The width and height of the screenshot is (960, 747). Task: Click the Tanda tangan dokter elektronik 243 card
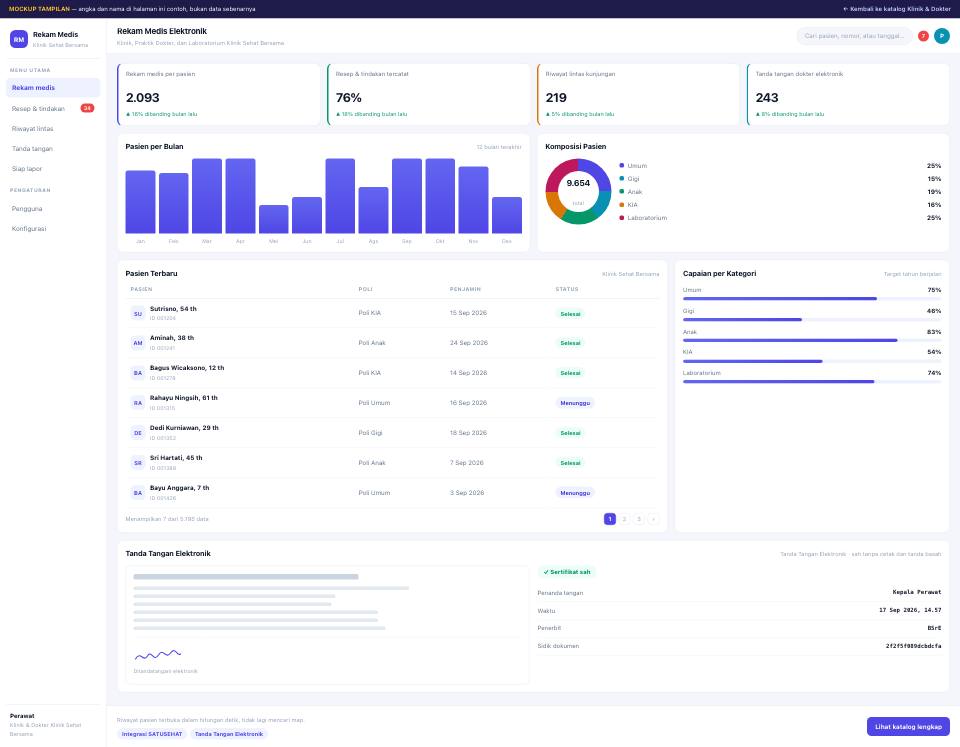(848, 94)
